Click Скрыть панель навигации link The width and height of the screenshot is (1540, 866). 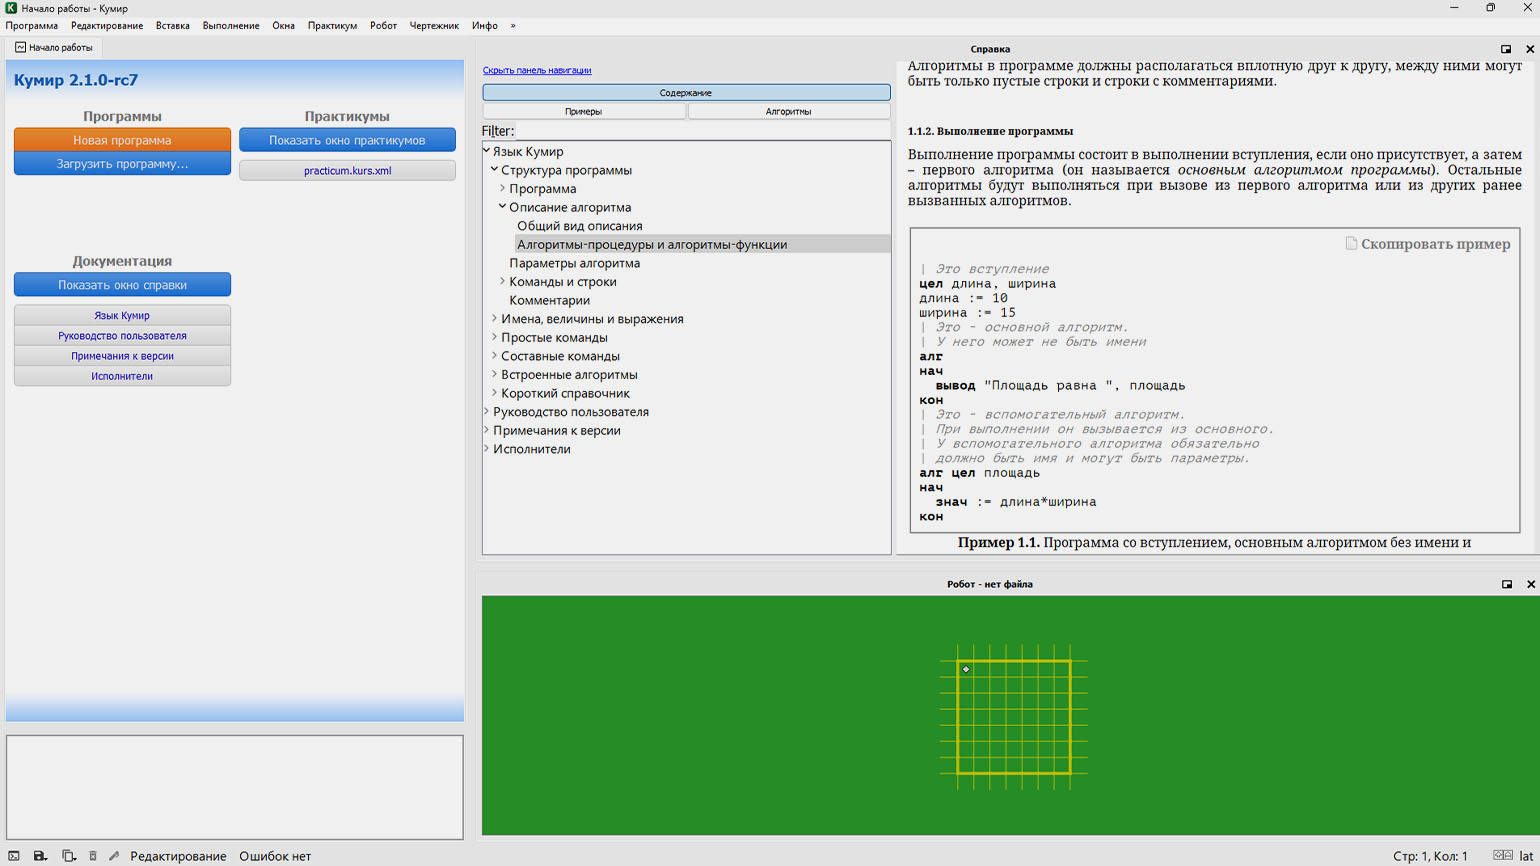pyautogui.click(x=537, y=70)
